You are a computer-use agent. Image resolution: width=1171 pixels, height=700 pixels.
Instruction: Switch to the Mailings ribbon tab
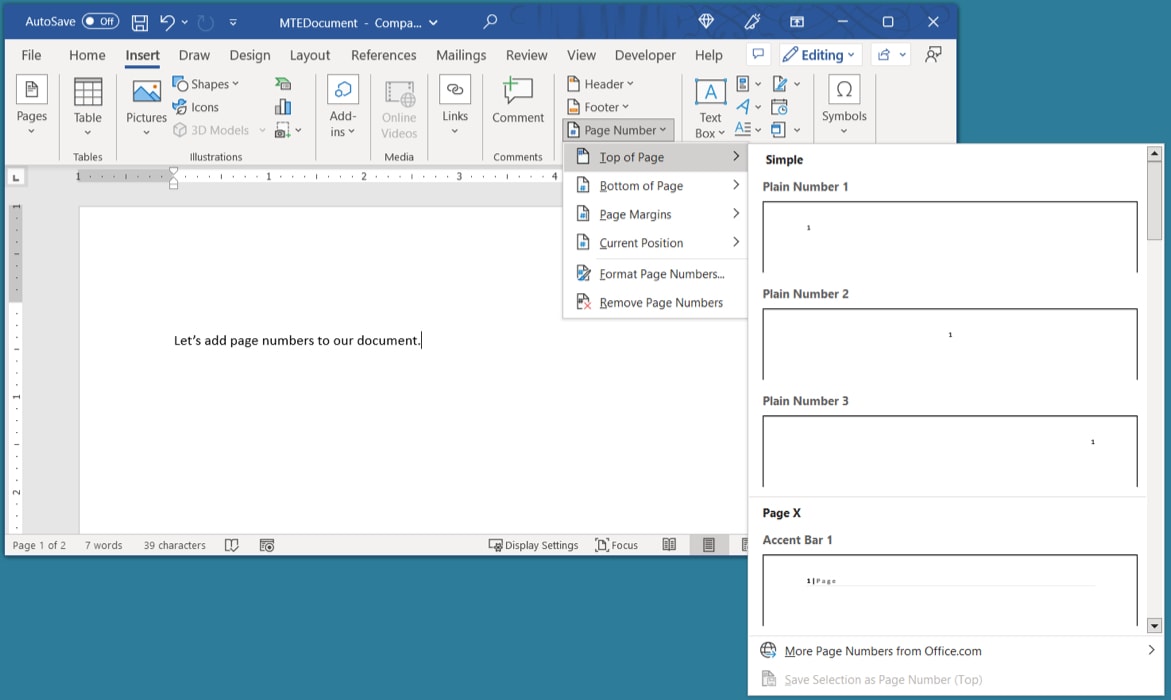461,55
